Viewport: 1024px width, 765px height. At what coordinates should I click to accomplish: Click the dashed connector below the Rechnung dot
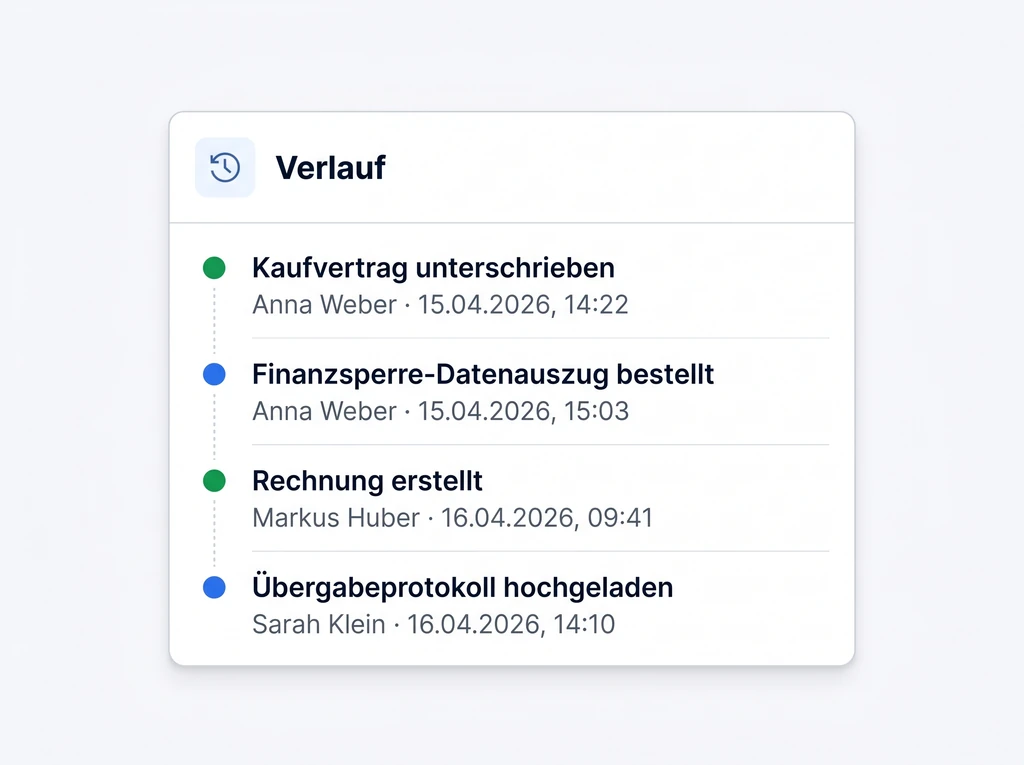coord(214,534)
